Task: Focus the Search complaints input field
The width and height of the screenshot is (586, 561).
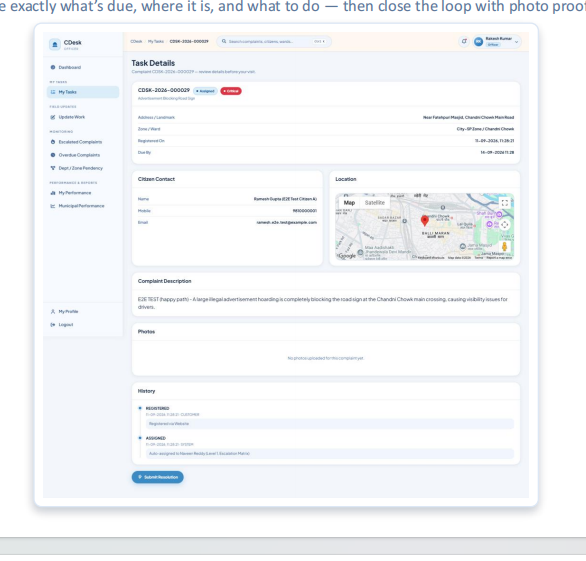Action: coord(273,41)
